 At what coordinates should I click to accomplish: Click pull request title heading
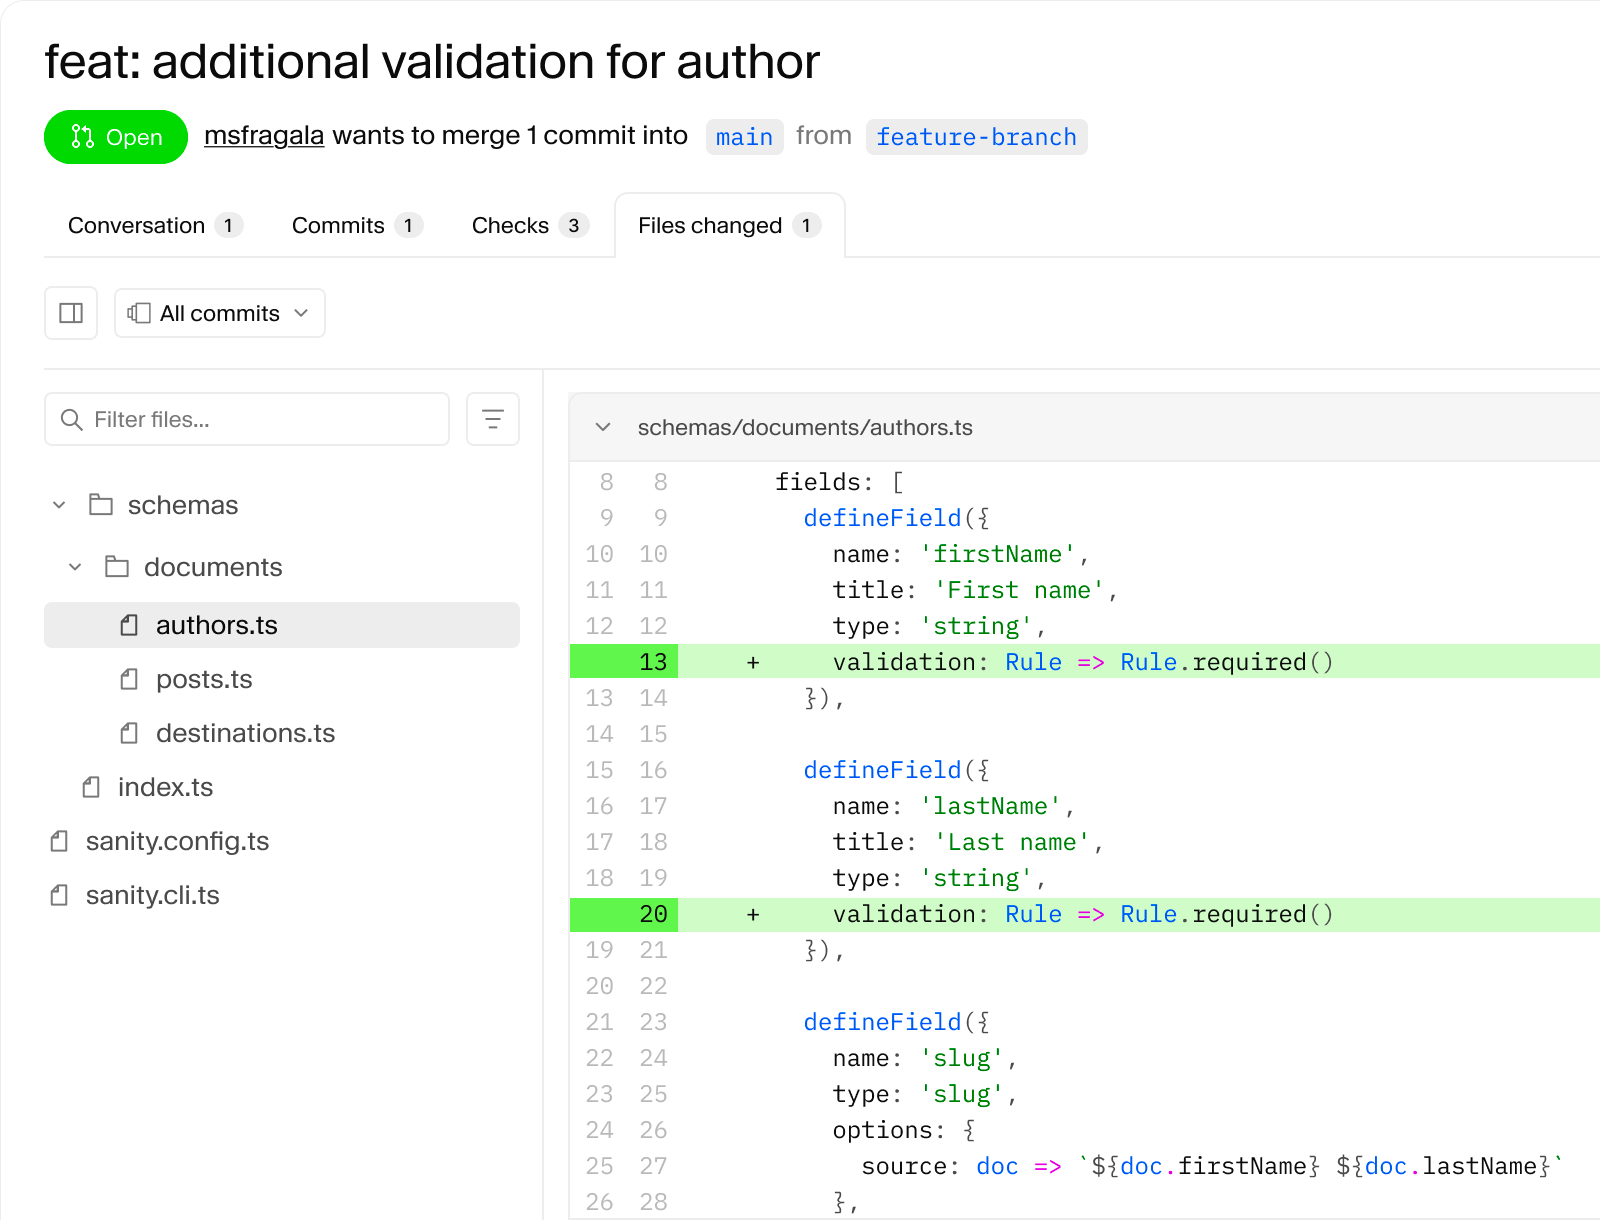(x=432, y=61)
